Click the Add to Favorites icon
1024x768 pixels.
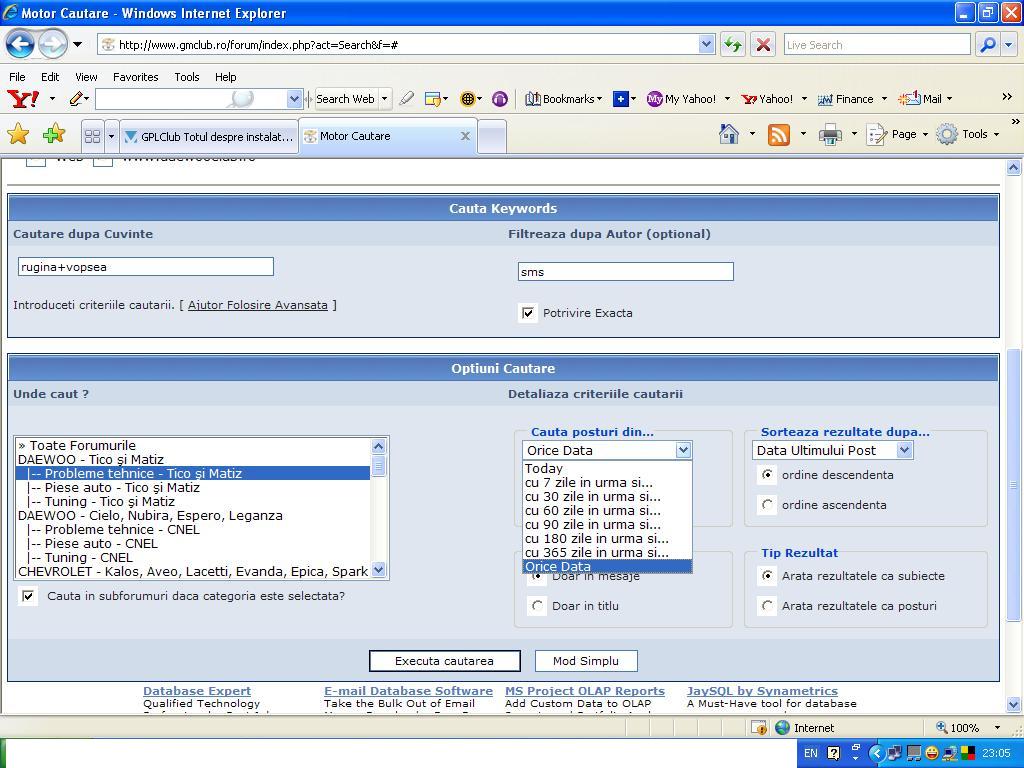pos(54,135)
